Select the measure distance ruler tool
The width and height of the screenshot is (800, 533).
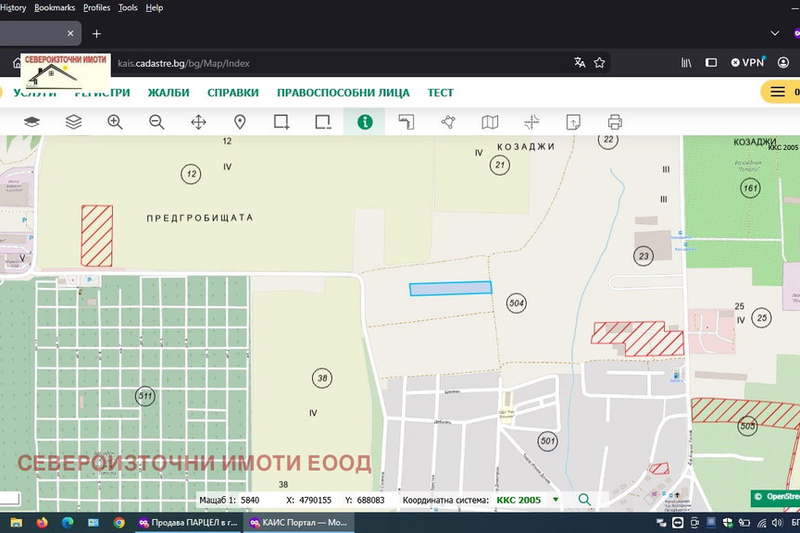pos(406,122)
